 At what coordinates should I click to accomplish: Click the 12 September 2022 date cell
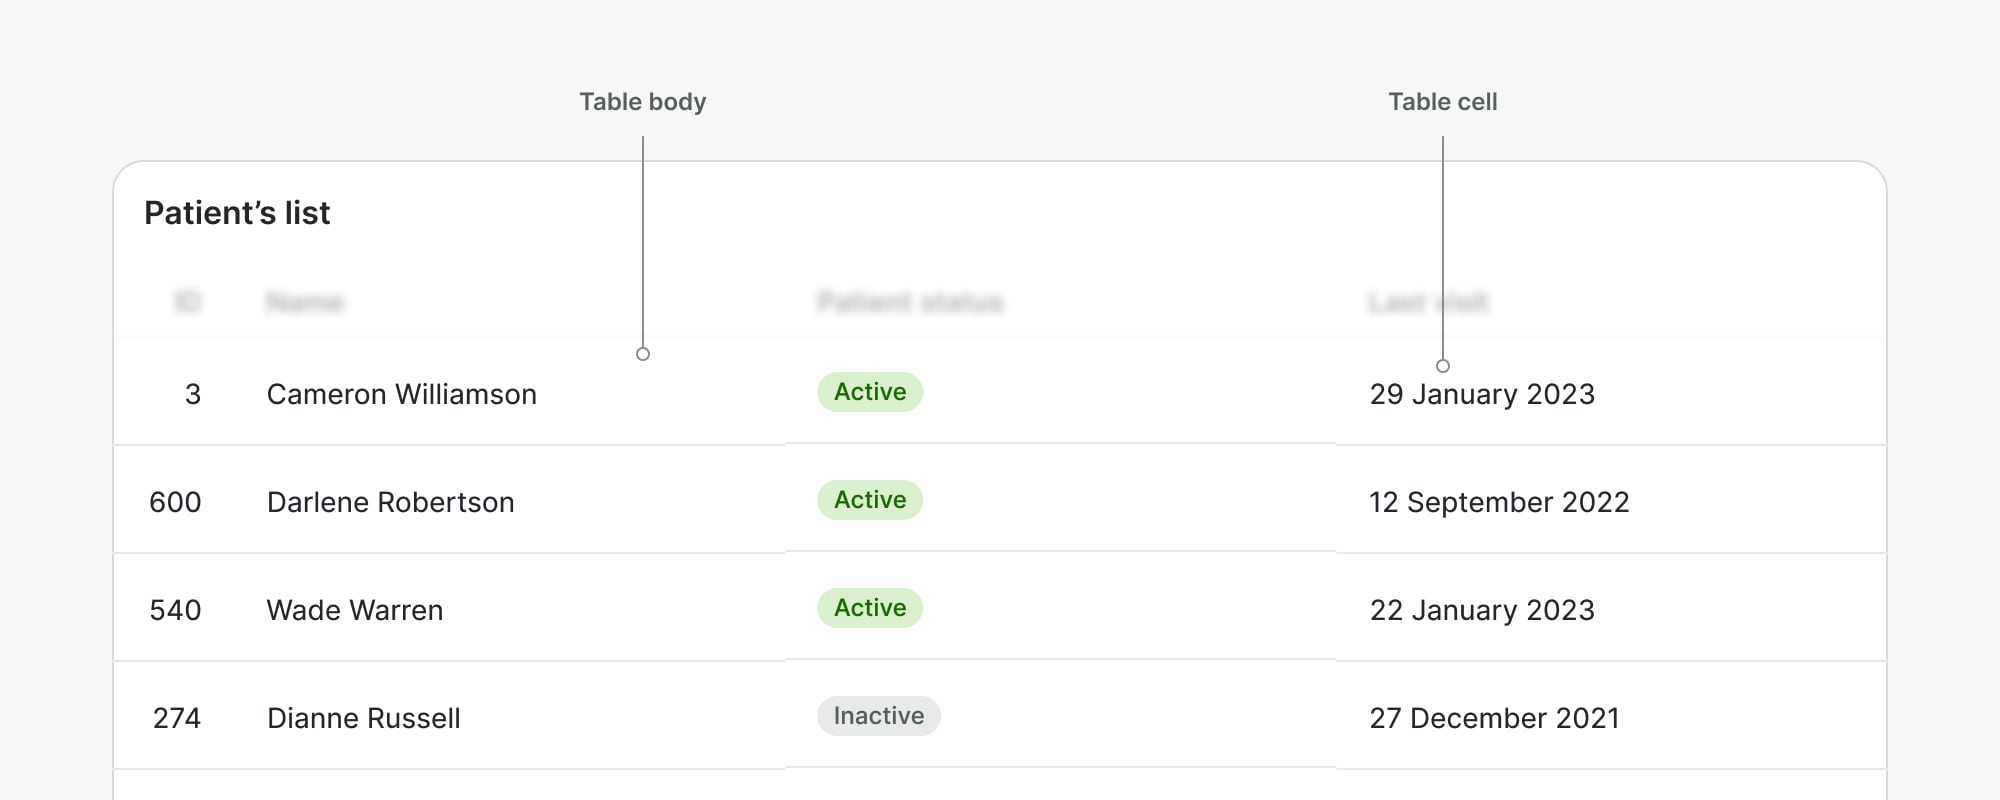click(x=1499, y=502)
